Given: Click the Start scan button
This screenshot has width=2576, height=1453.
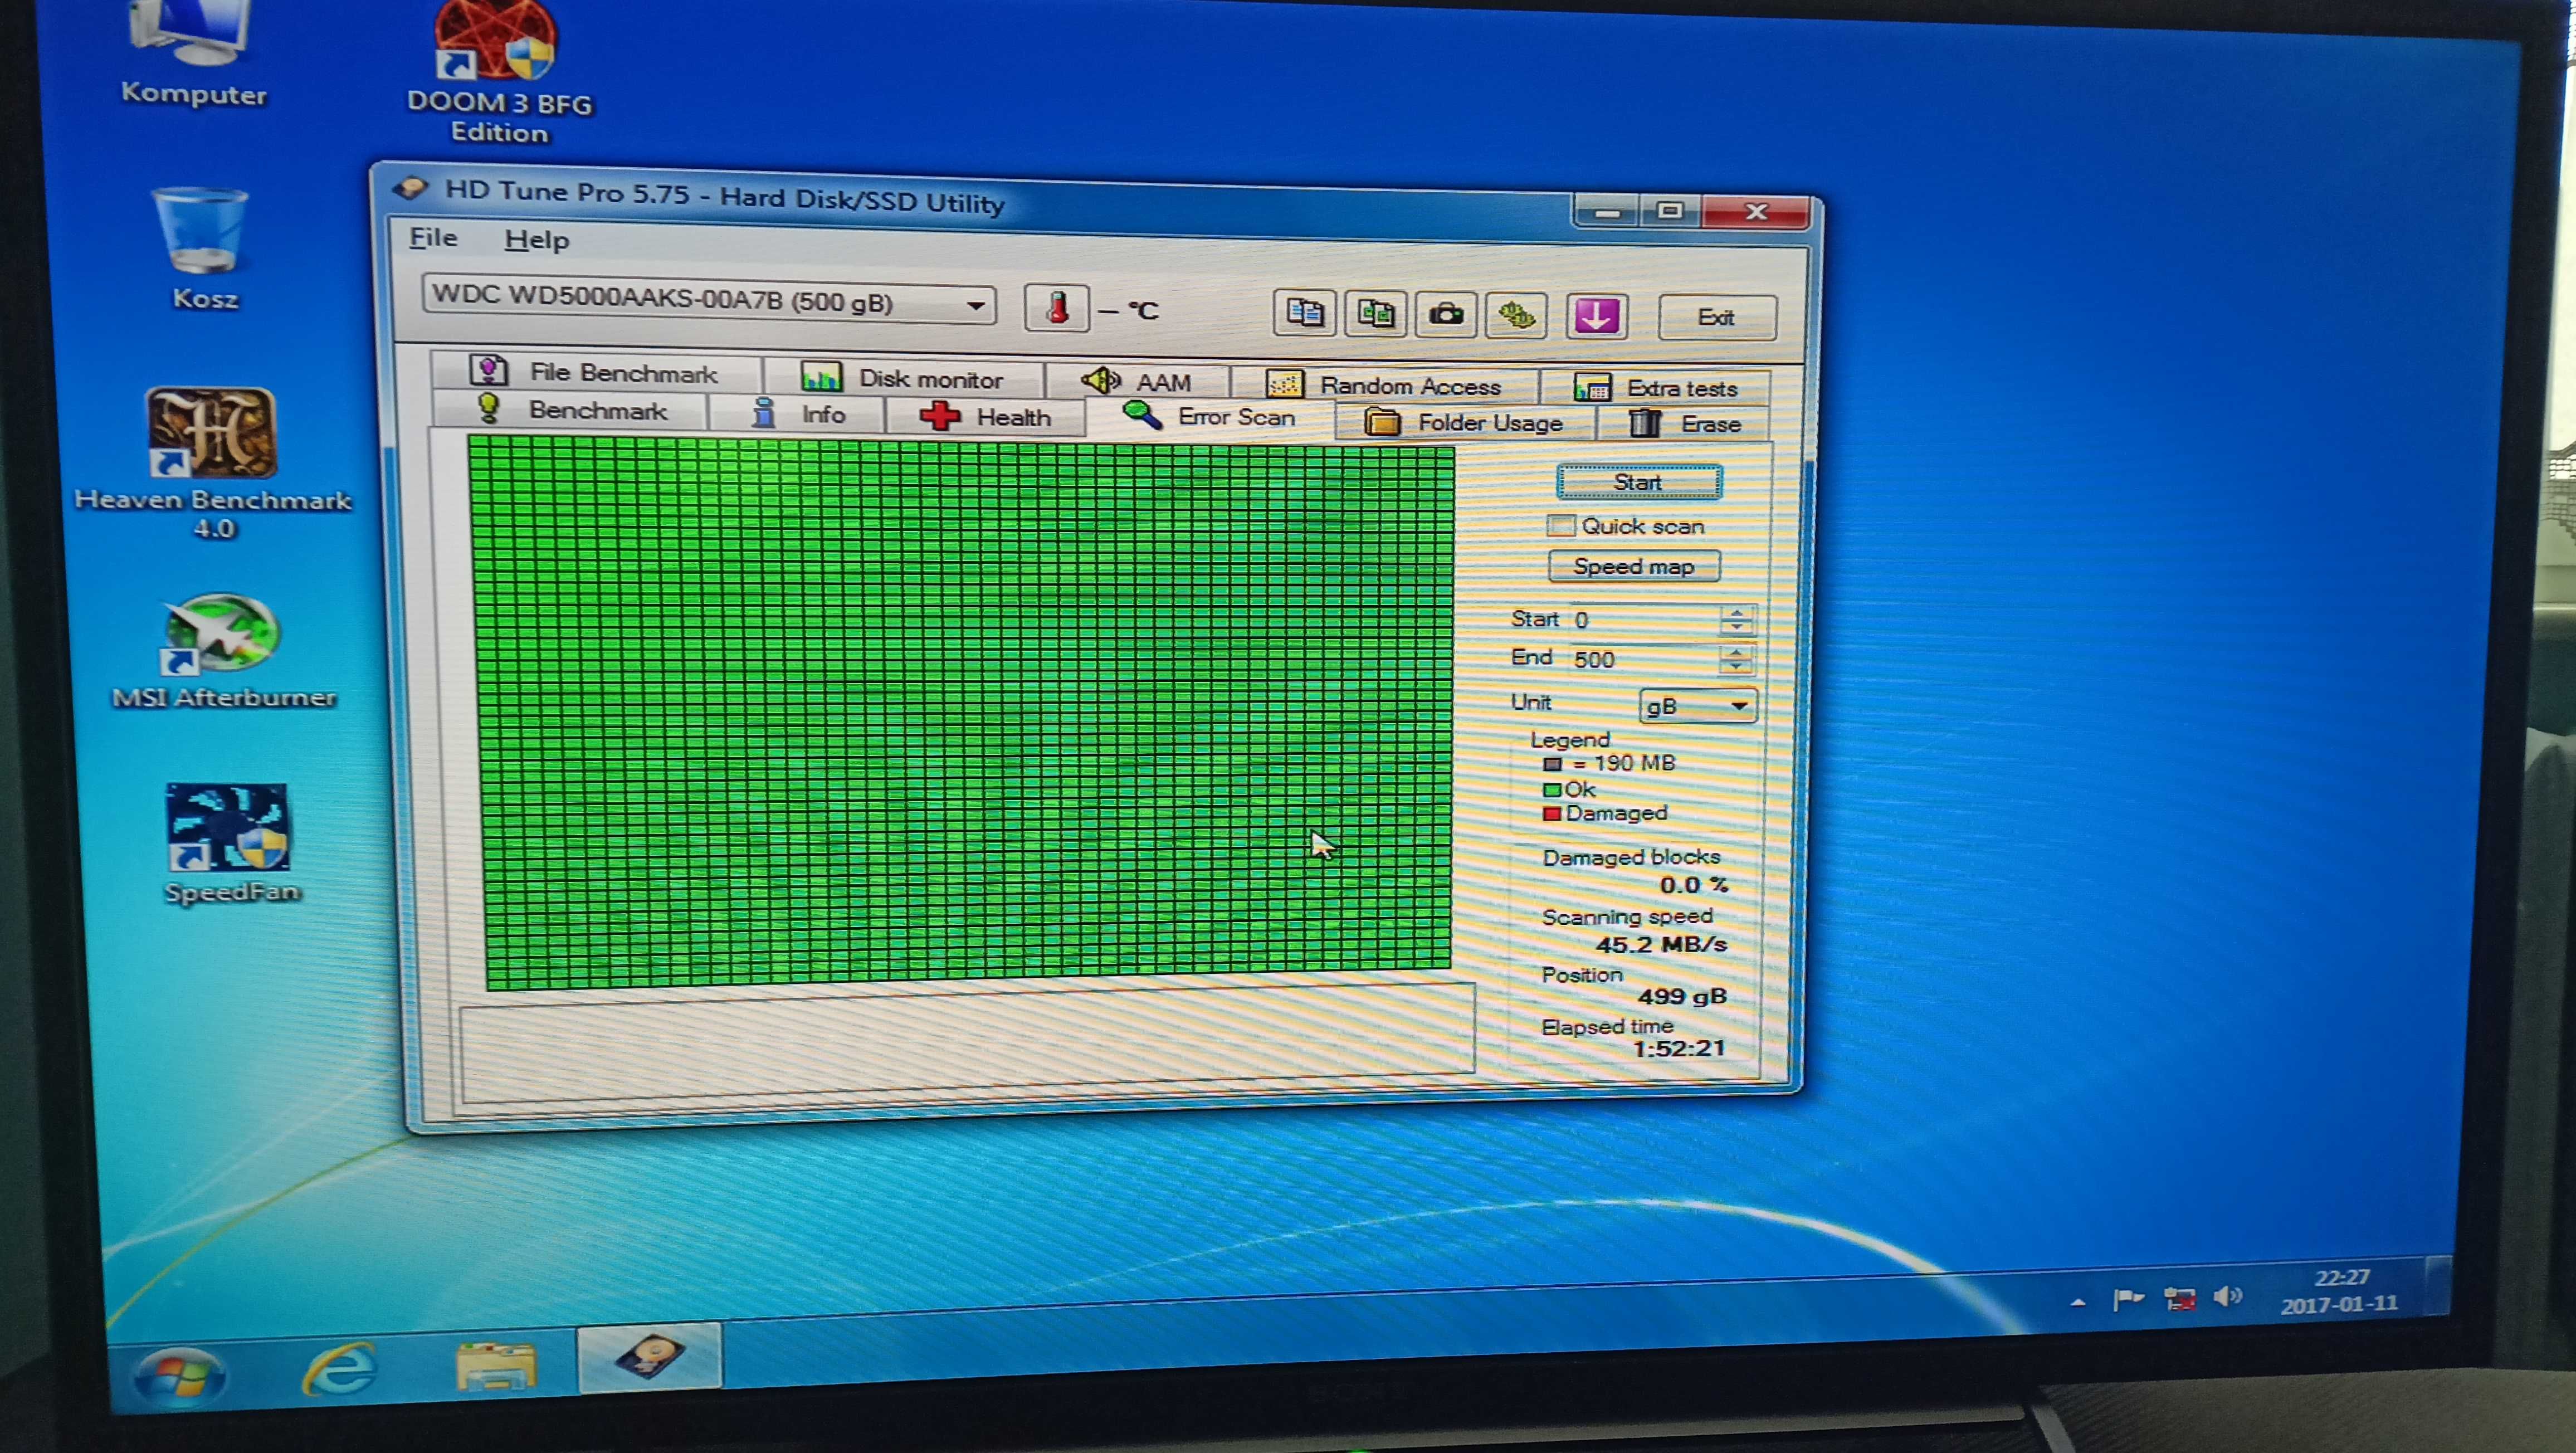Looking at the screenshot, I should (x=1638, y=482).
